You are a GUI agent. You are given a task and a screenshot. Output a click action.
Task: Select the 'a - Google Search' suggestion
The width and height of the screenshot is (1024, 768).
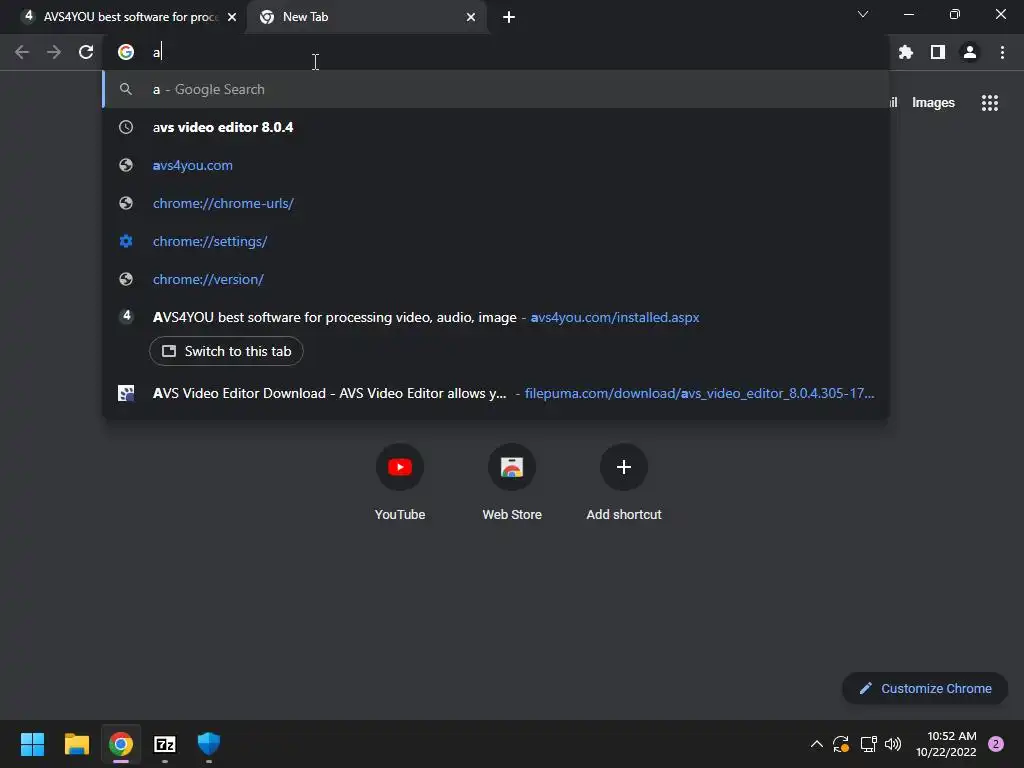(496, 89)
